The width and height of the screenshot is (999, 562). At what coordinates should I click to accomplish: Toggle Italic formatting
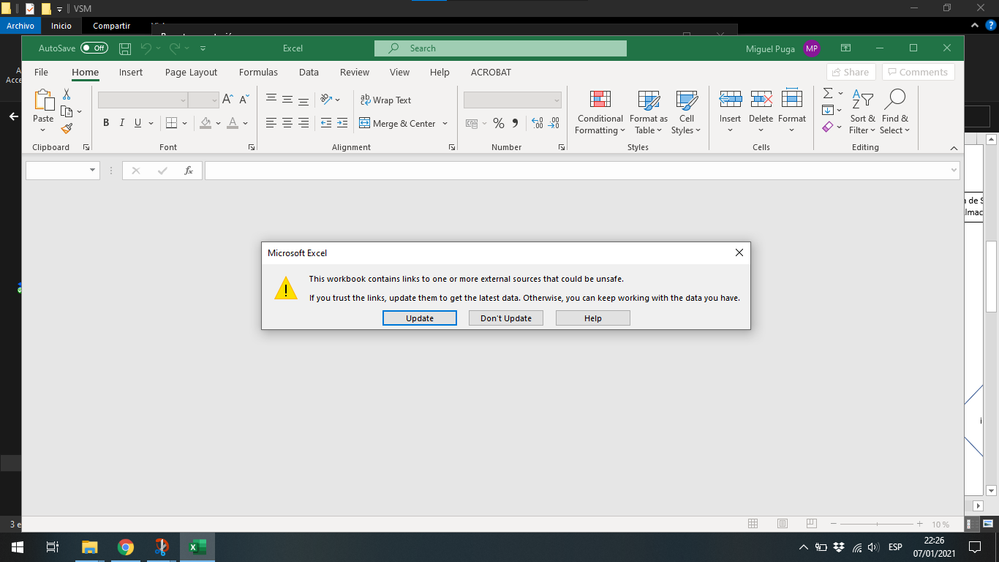(122, 123)
